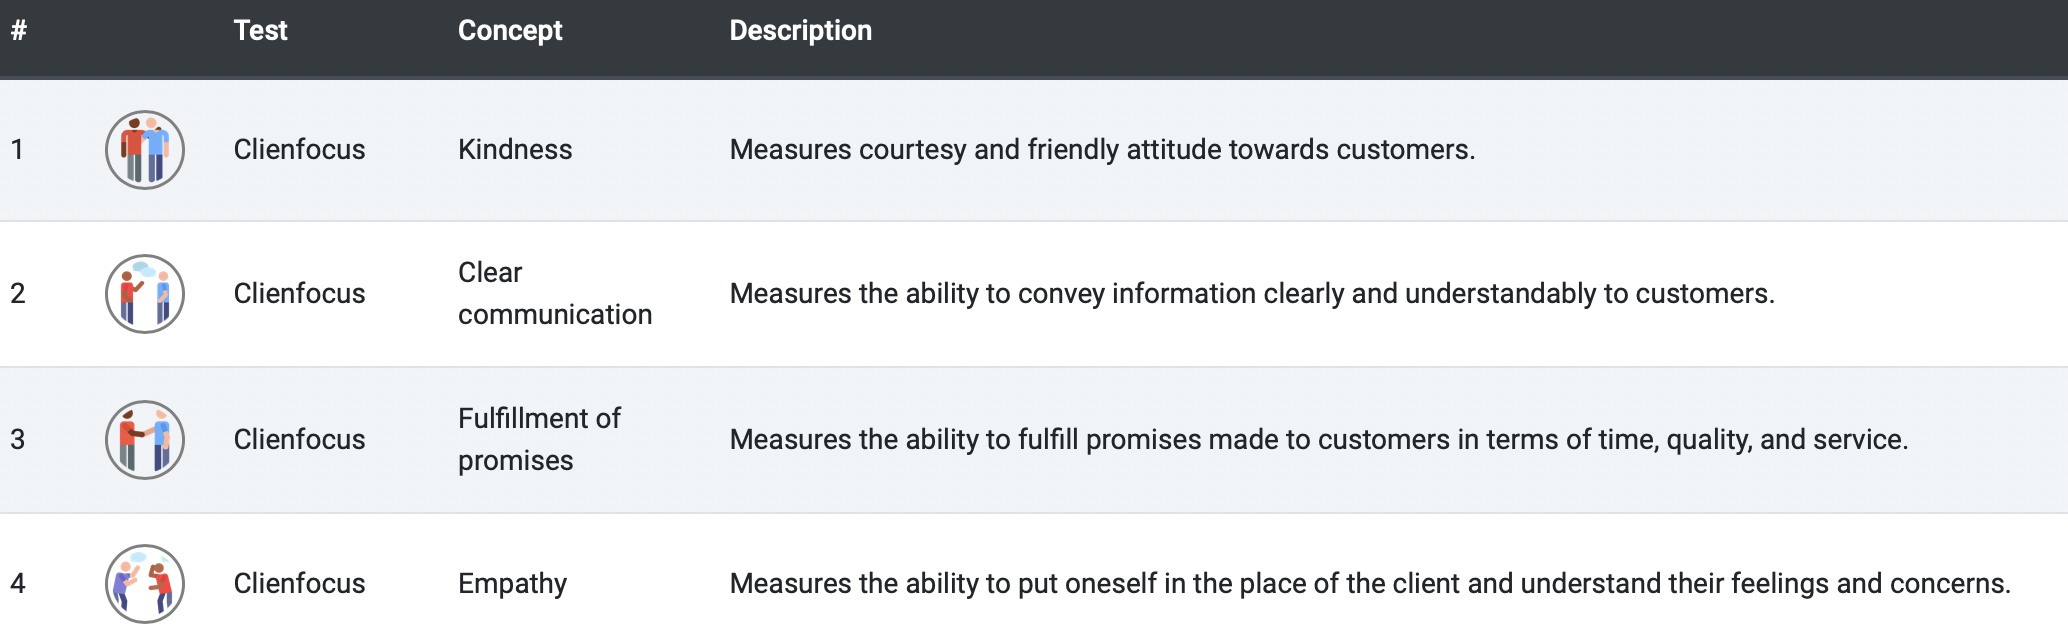Click the Fulfillment of promises handshake icon
The height and width of the screenshot is (644, 2068).
pyautogui.click(x=145, y=440)
